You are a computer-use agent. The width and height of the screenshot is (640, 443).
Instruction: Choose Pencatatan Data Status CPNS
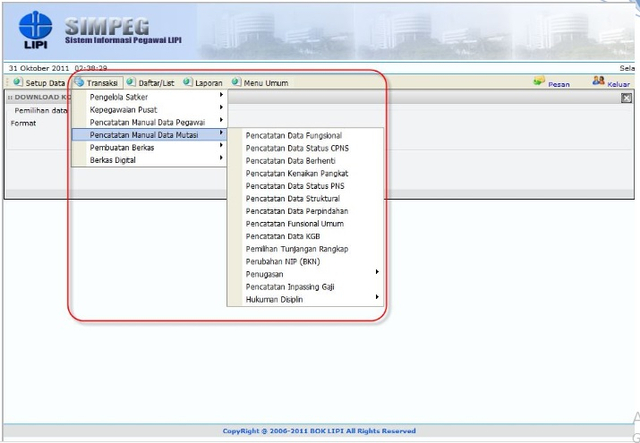click(297, 148)
